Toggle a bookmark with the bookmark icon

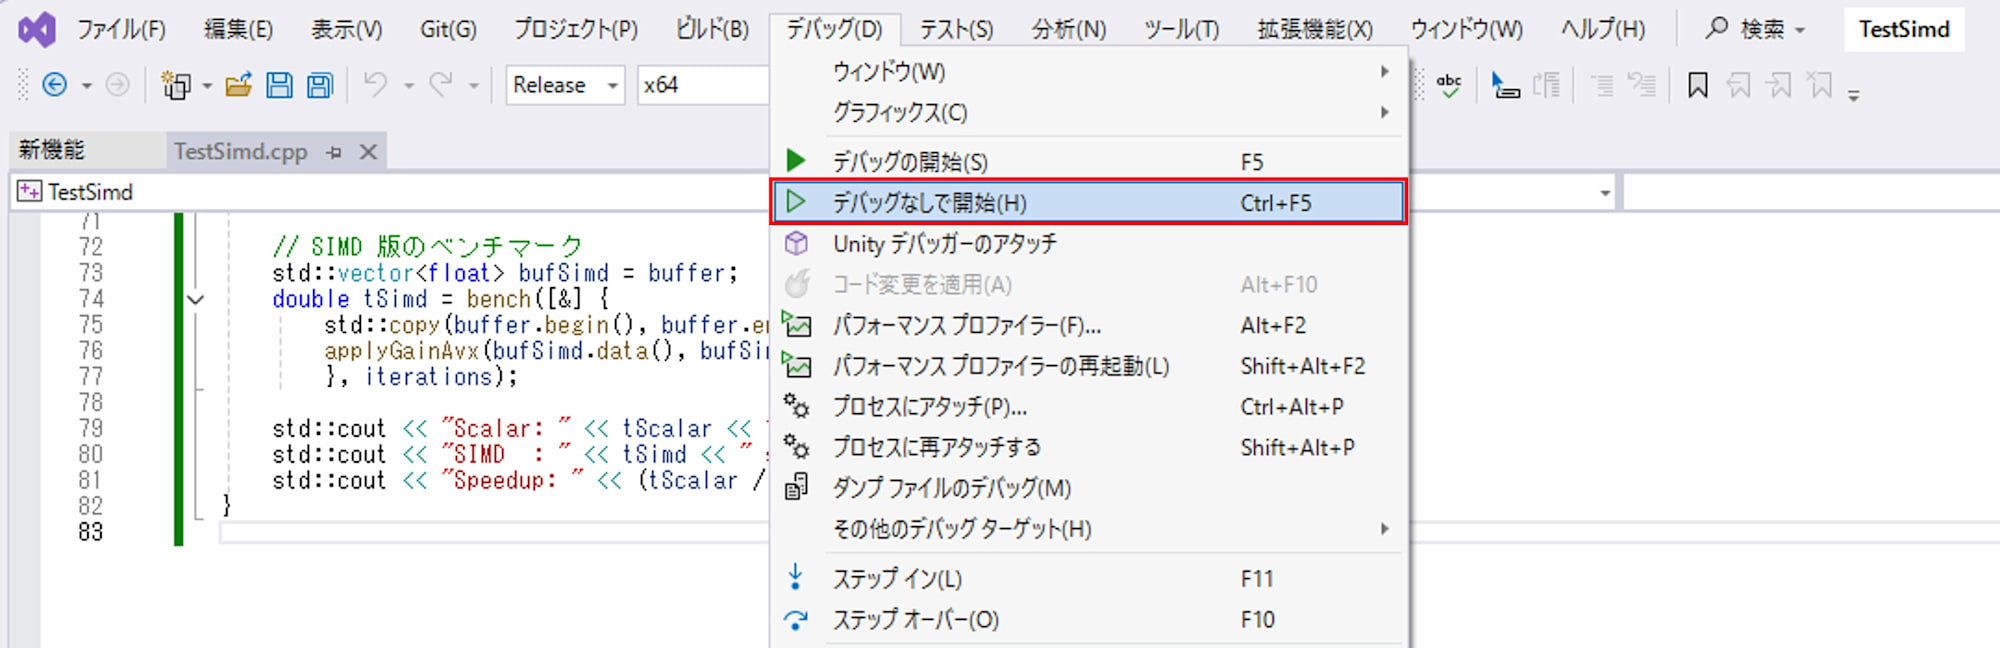[x=1697, y=86]
